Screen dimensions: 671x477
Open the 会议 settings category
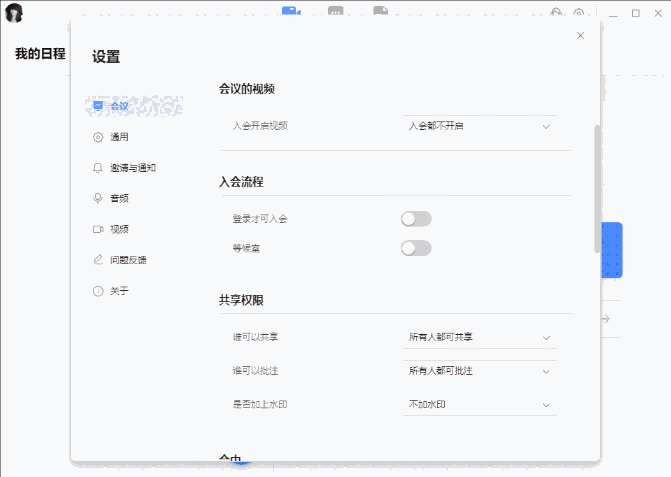click(134, 106)
